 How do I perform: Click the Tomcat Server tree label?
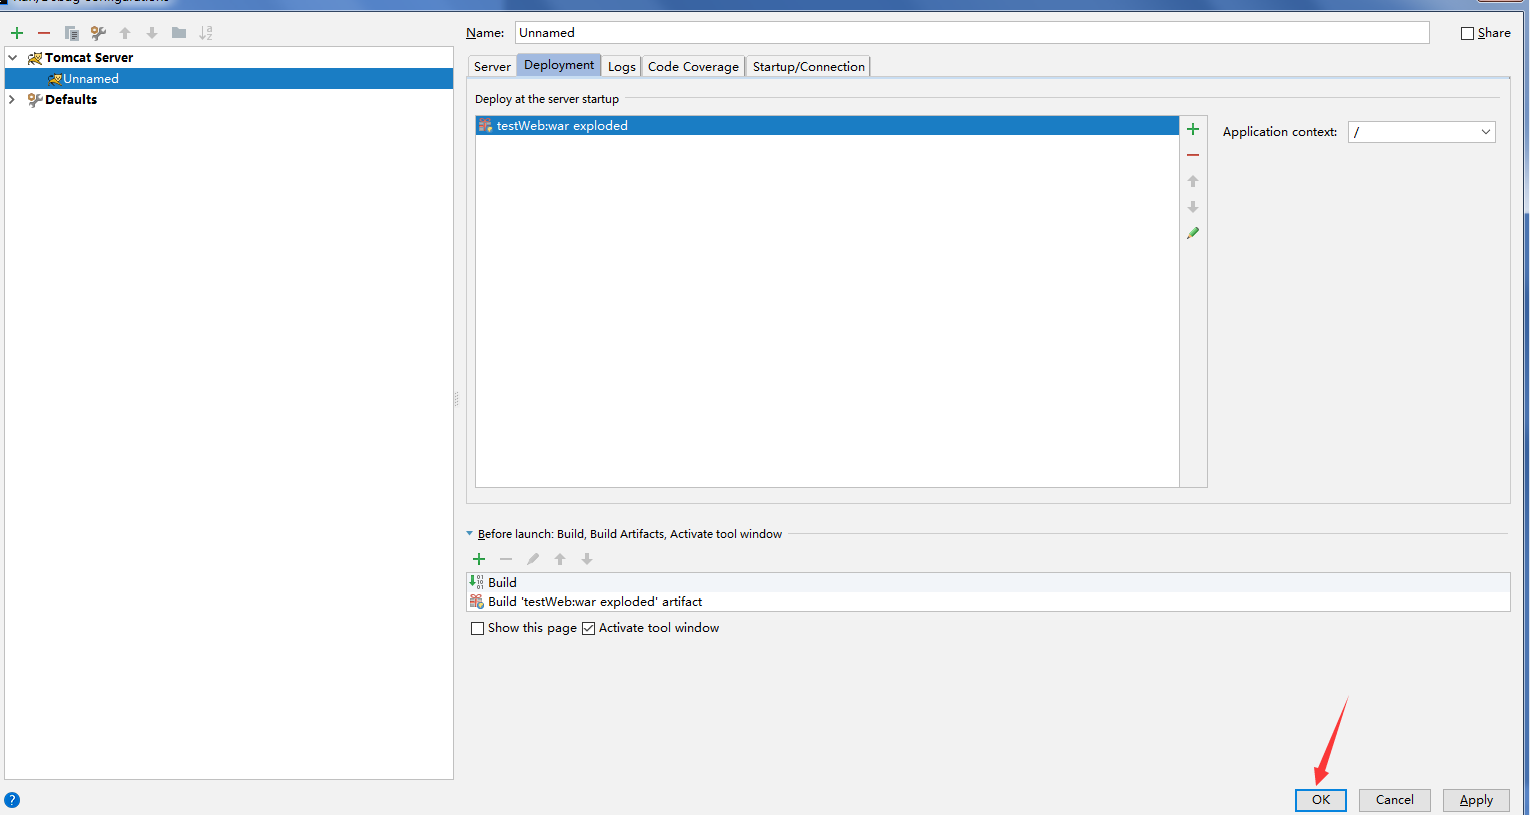[89, 58]
